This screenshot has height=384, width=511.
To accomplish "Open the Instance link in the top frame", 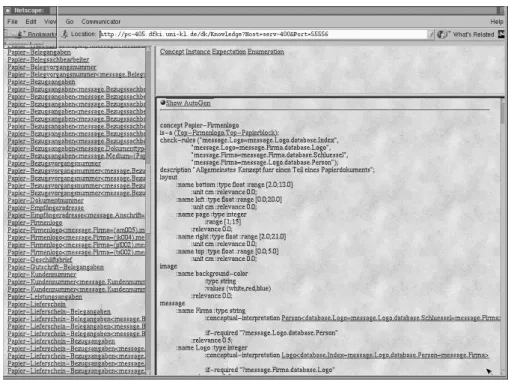I will click(x=198, y=52).
